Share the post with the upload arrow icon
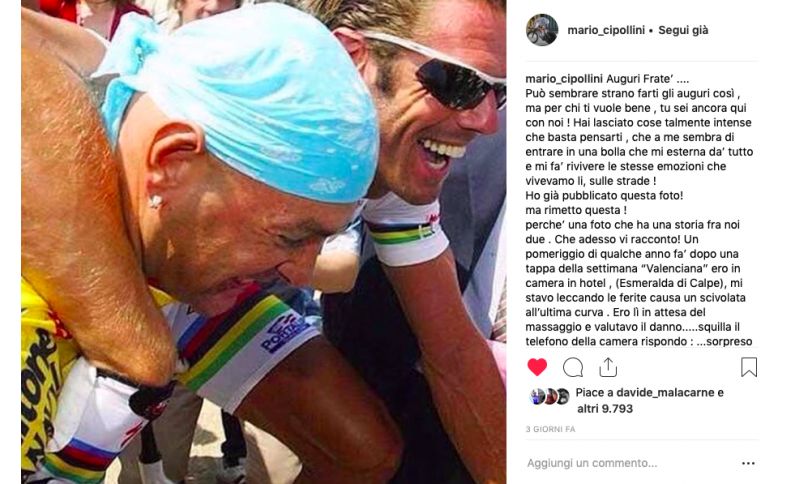800x484 pixels. pyautogui.click(x=608, y=367)
